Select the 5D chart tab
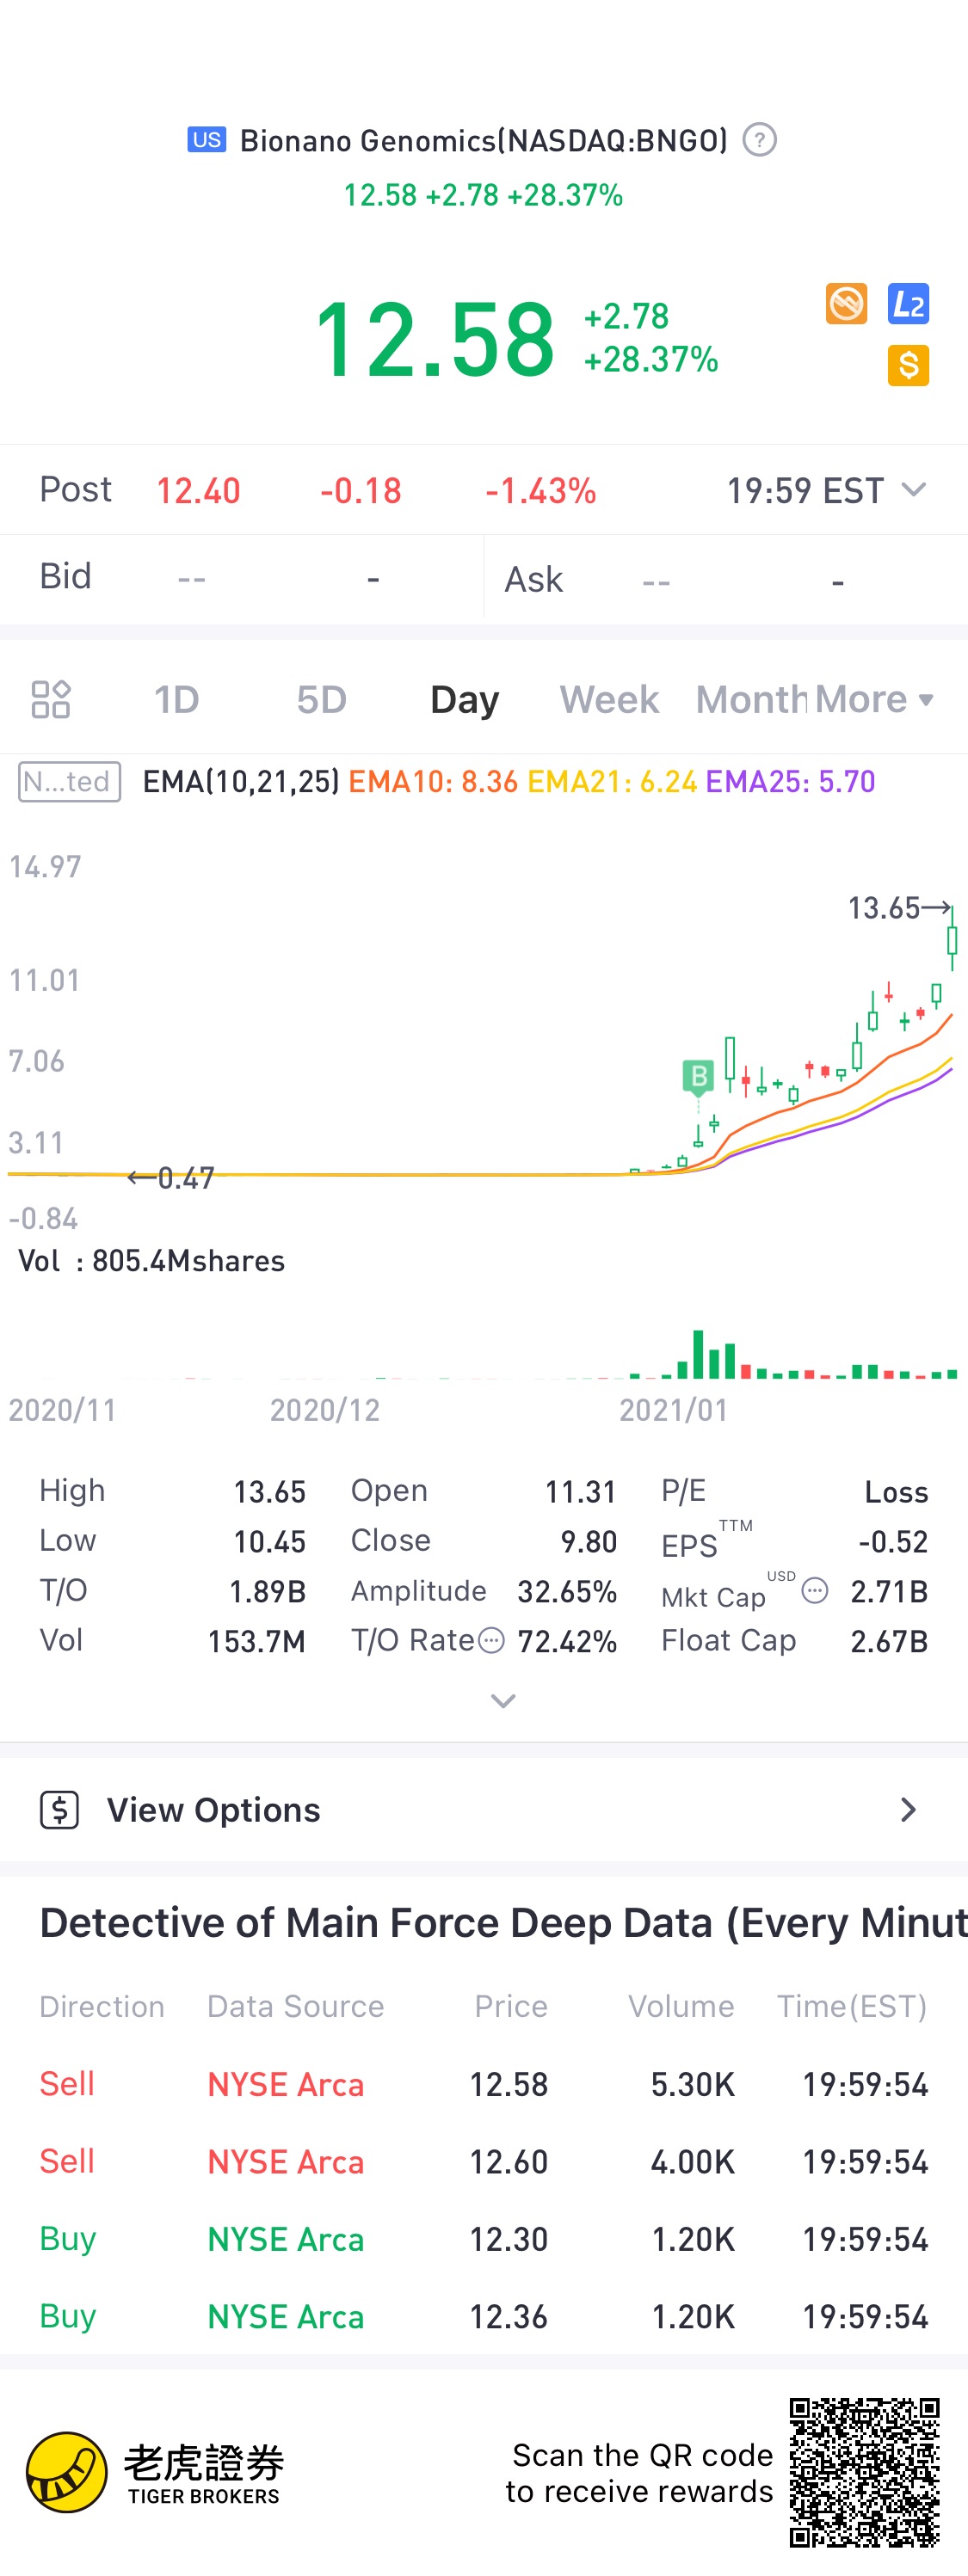The image size is (968, 2576). (x=321, y=699)
